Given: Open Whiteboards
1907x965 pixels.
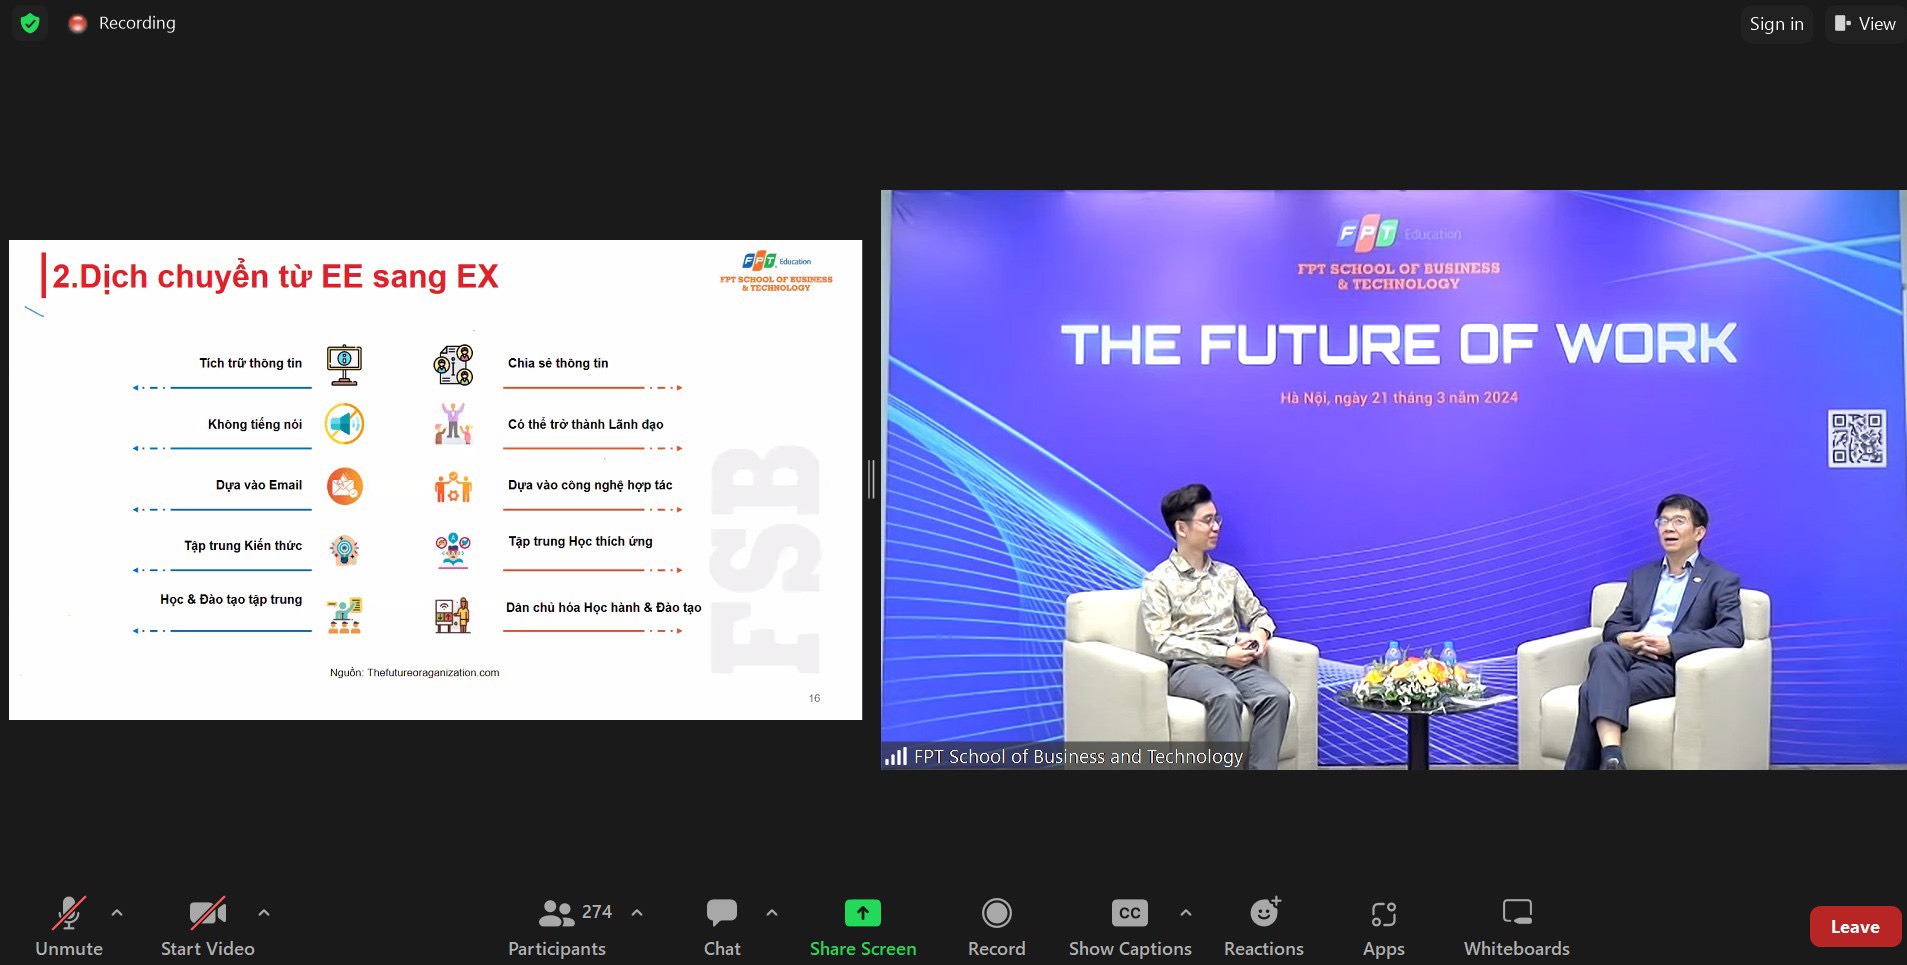Looking at the screenshot, I should [x=1517, y=927].
